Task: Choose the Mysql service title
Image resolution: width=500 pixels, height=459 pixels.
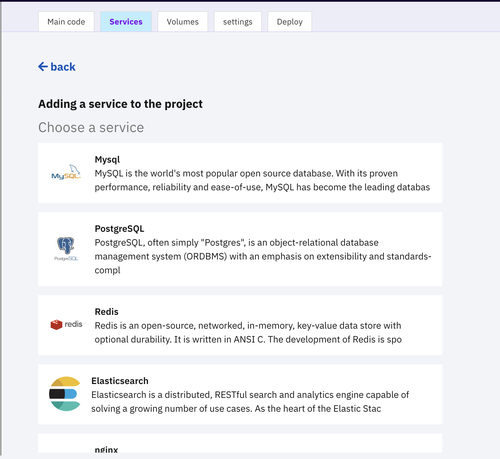Action: click(107, 160)
